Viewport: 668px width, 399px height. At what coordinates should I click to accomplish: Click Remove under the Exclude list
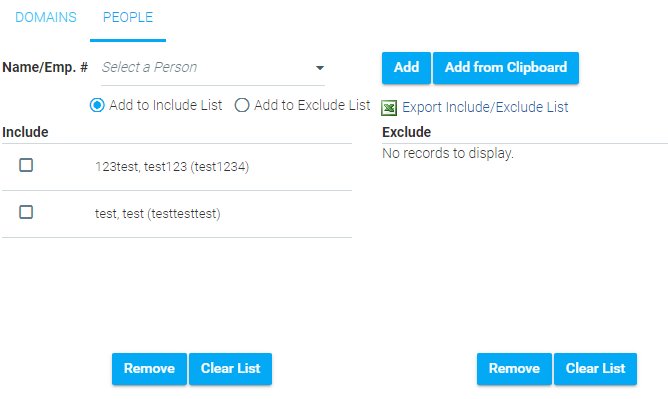(x=514, y=369)
